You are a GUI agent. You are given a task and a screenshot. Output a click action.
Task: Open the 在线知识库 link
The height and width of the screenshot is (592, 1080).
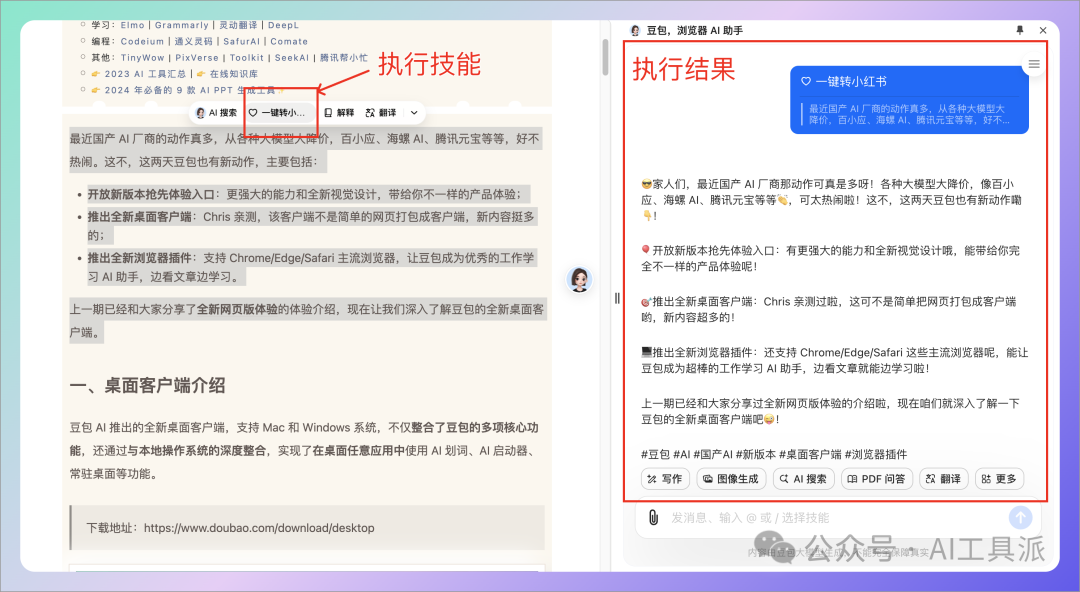[x=234, y=74]
